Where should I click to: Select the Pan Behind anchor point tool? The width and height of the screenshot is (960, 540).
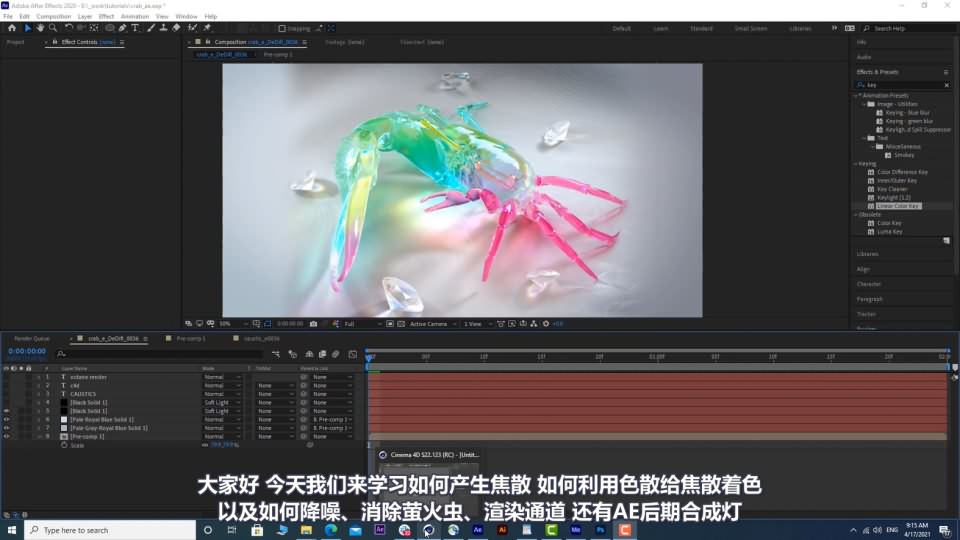[x=94, y=28]
